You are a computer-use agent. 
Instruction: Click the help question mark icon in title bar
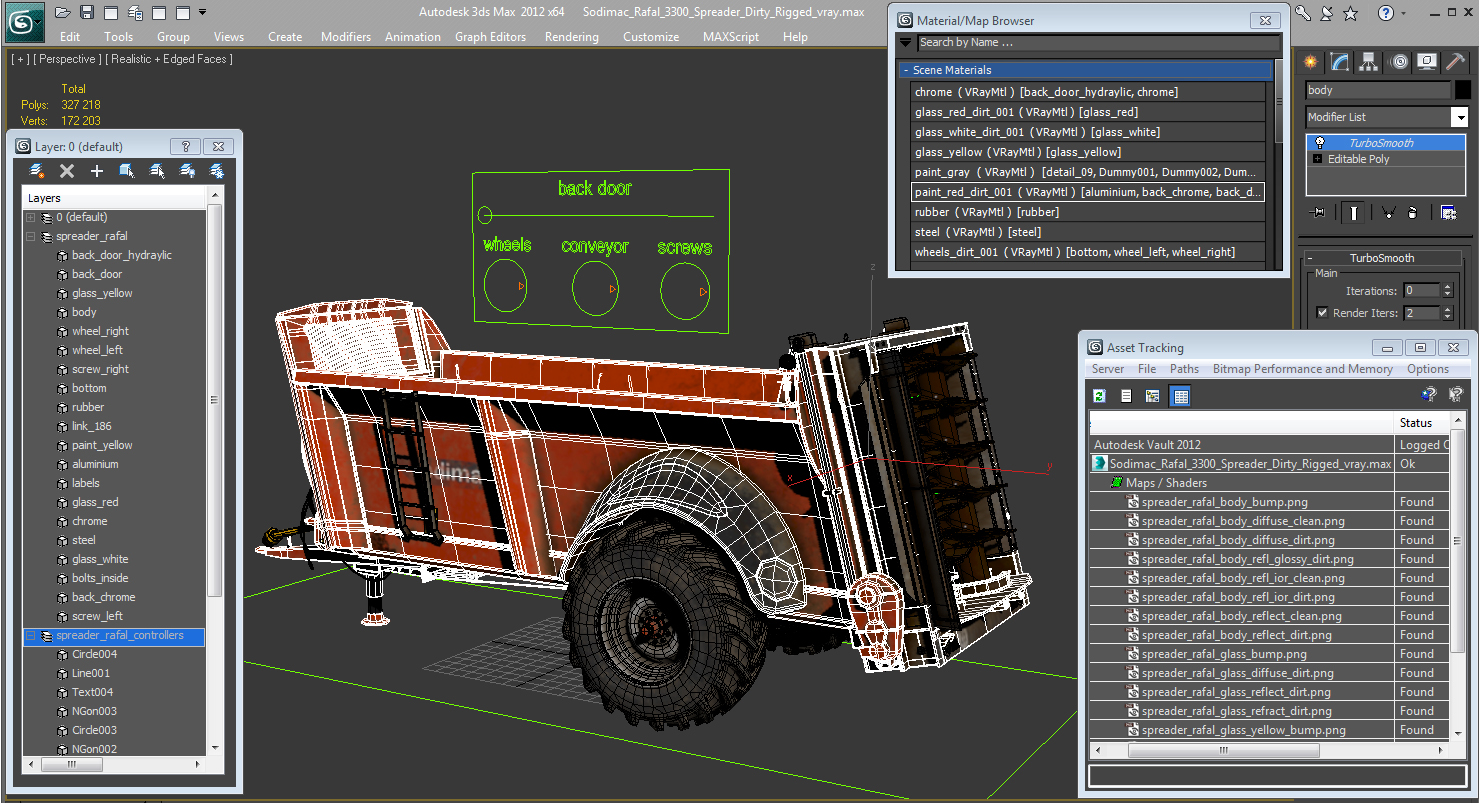1385,13
